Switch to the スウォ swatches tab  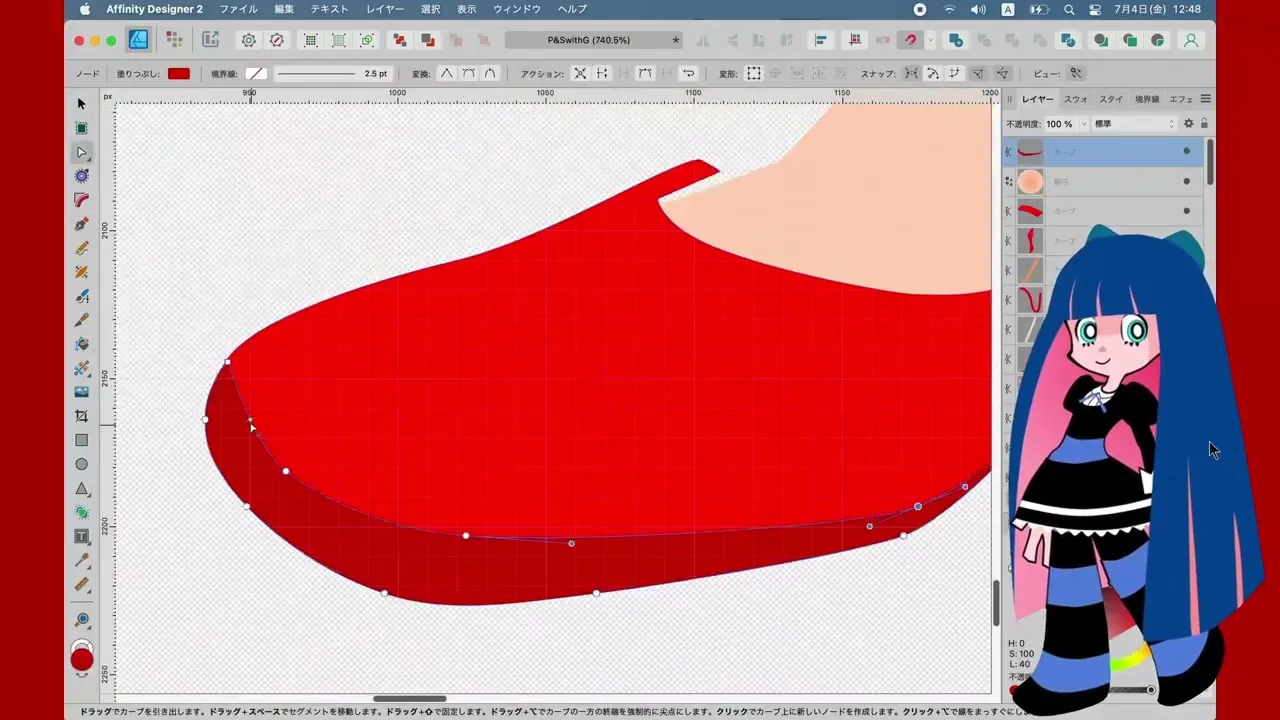[x=1076, y=99]
